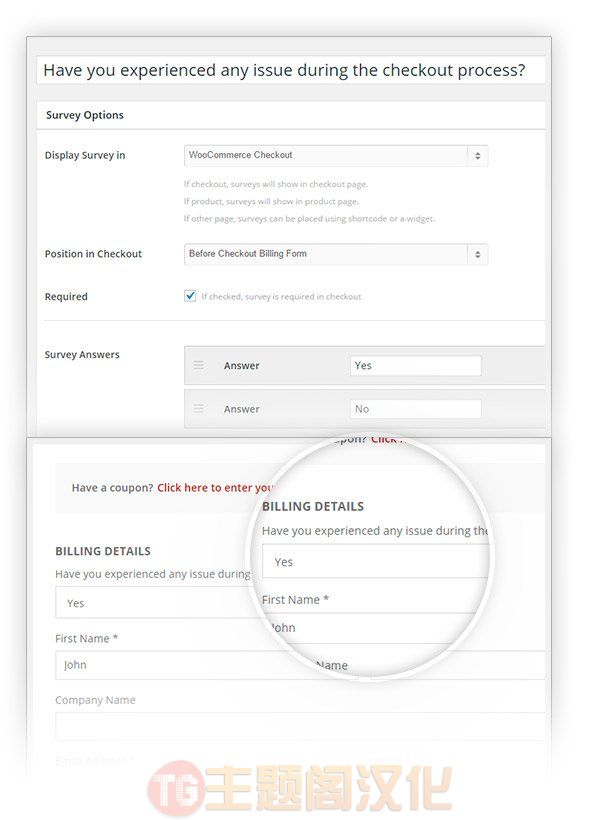Screen dimensions: 600x820
Task: Click 'If checked, survey is required in checkout' text
Action: 281,297
